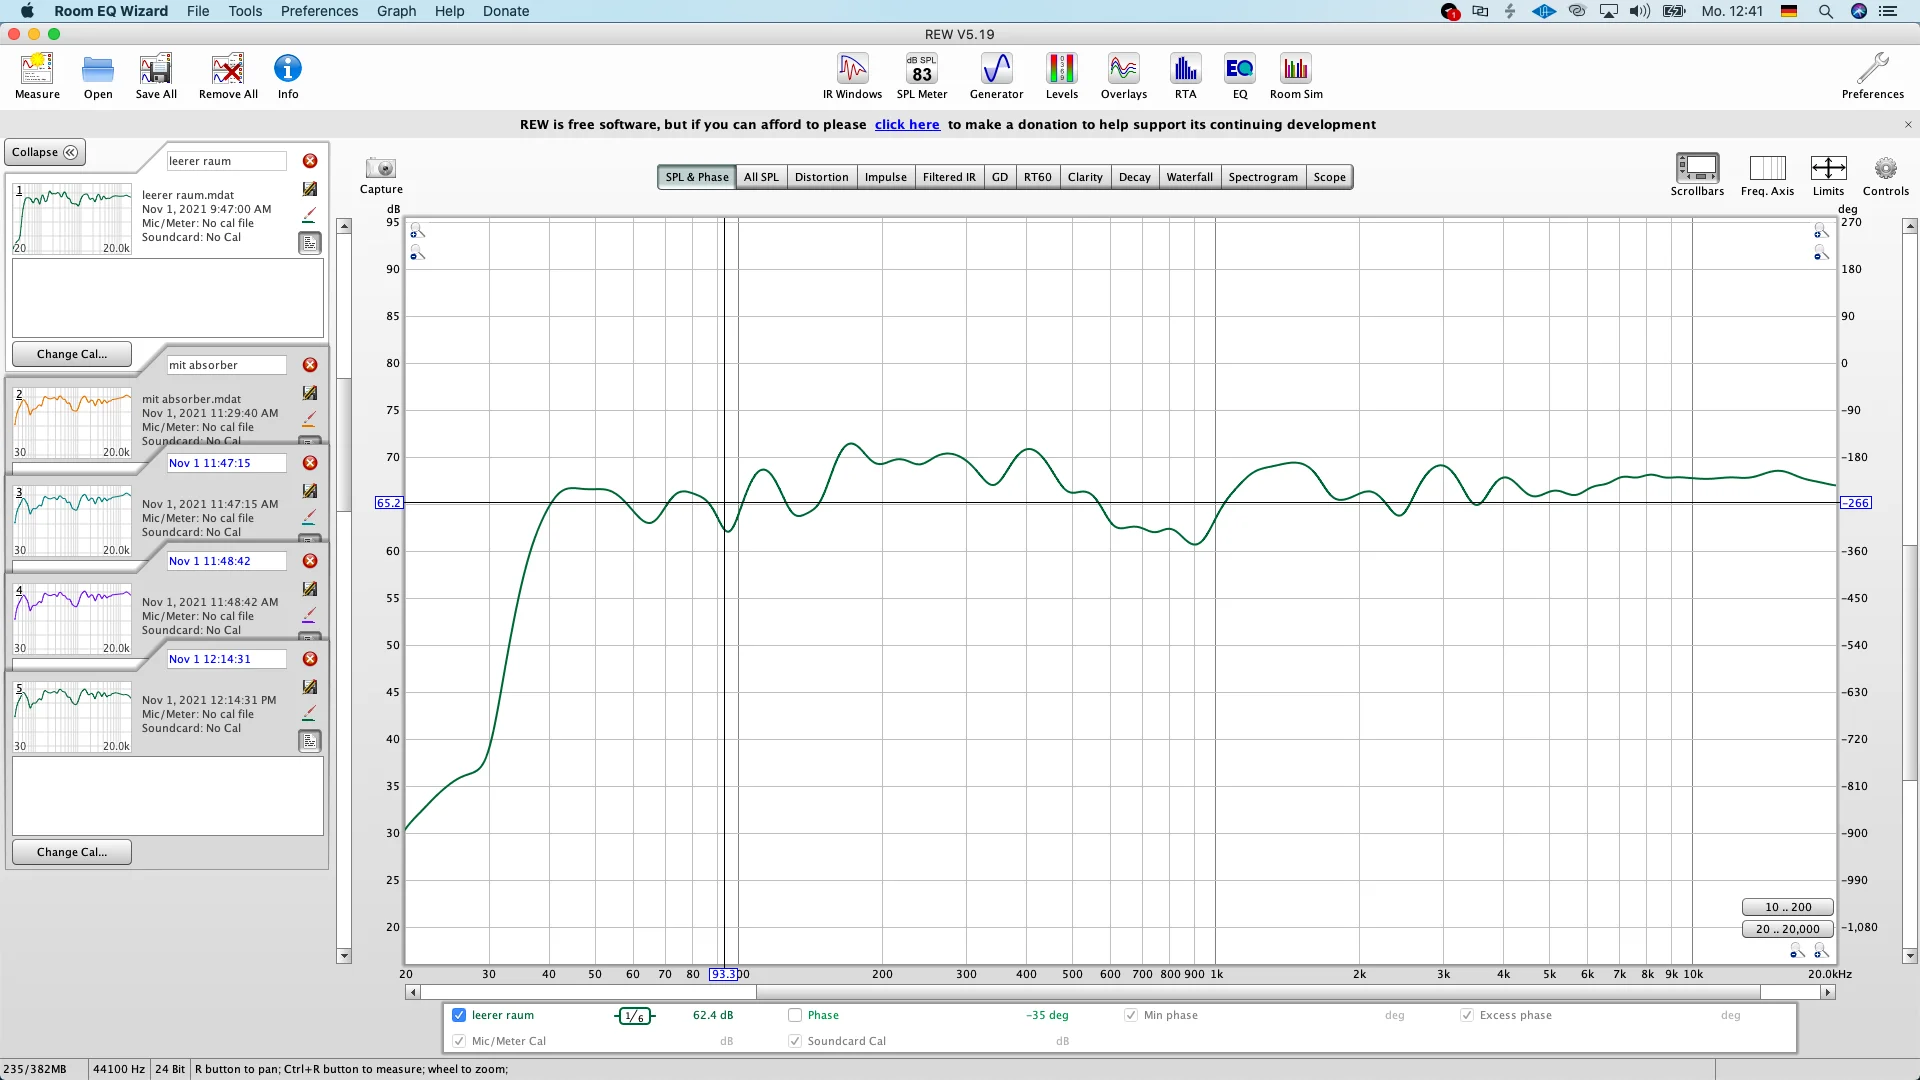Open the SPL Meter tool

coord(922,76)
